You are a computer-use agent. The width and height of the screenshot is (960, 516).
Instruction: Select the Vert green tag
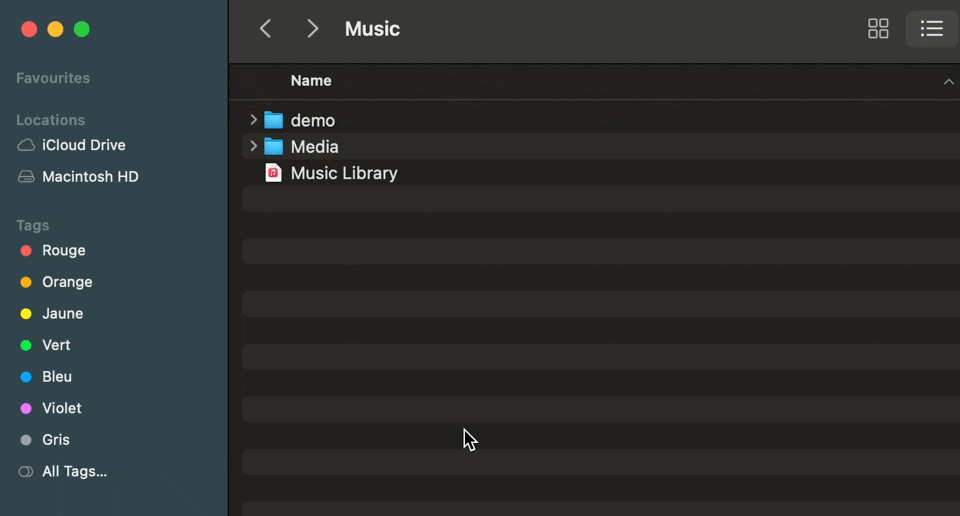pos(56,345)
